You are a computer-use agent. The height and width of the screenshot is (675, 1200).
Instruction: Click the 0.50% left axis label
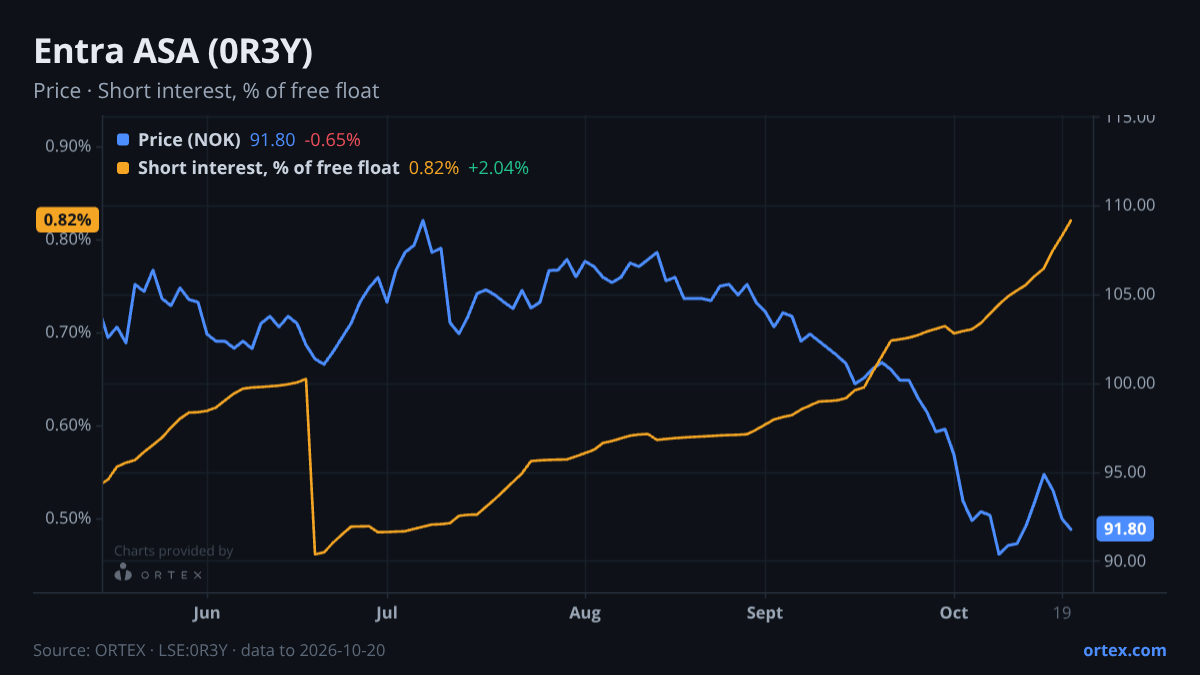(68, 518)
